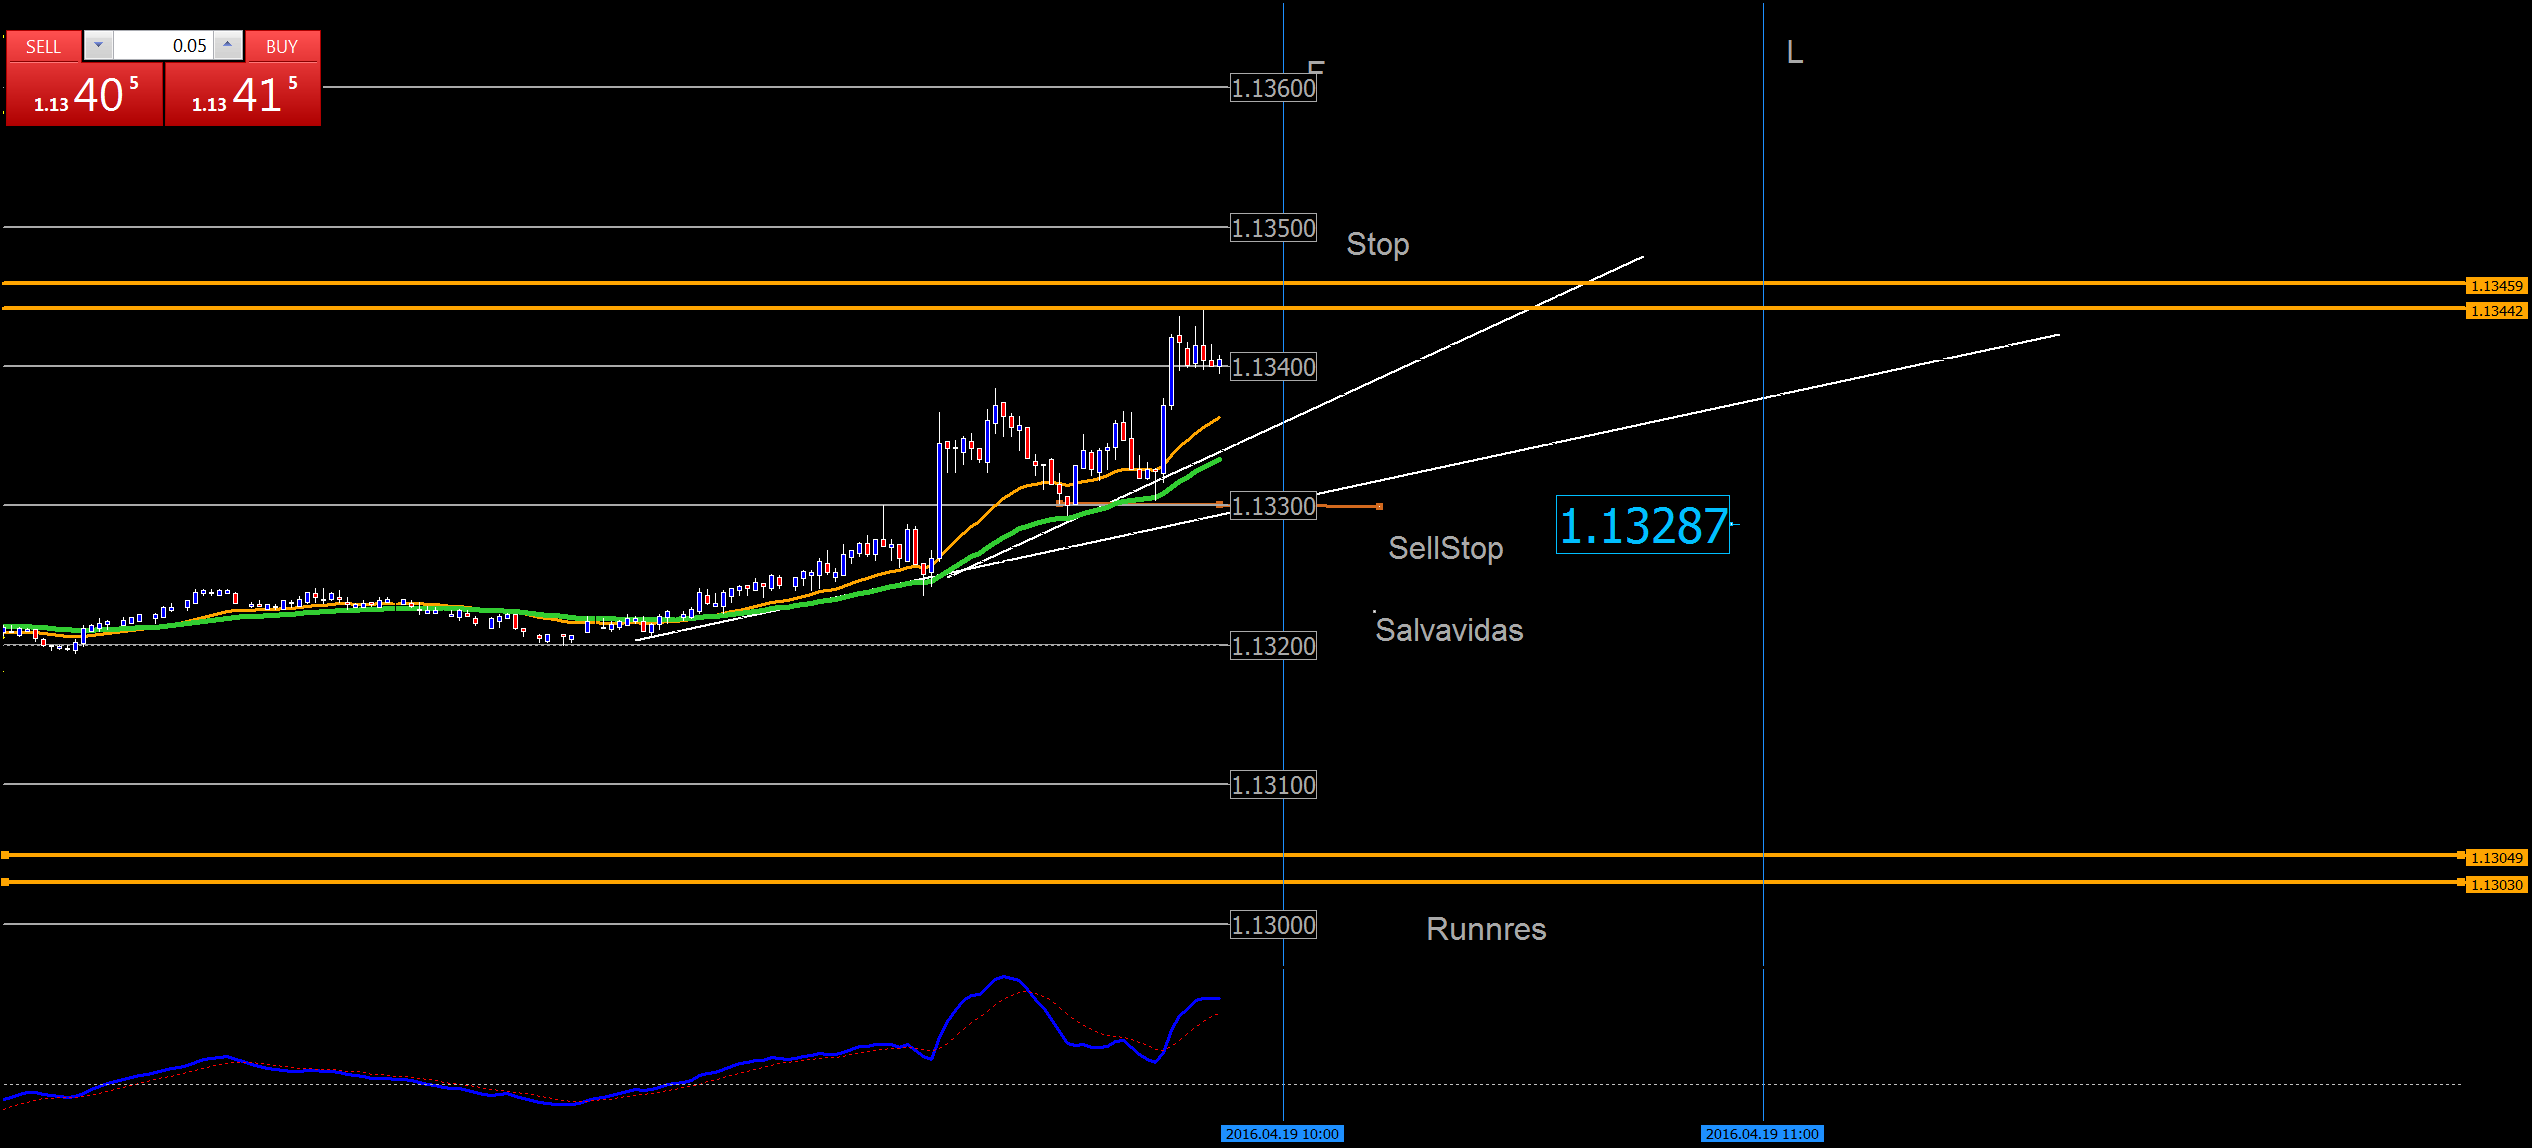
Task: Click the 1.13300 price level label
Action: click(1273, 506)
